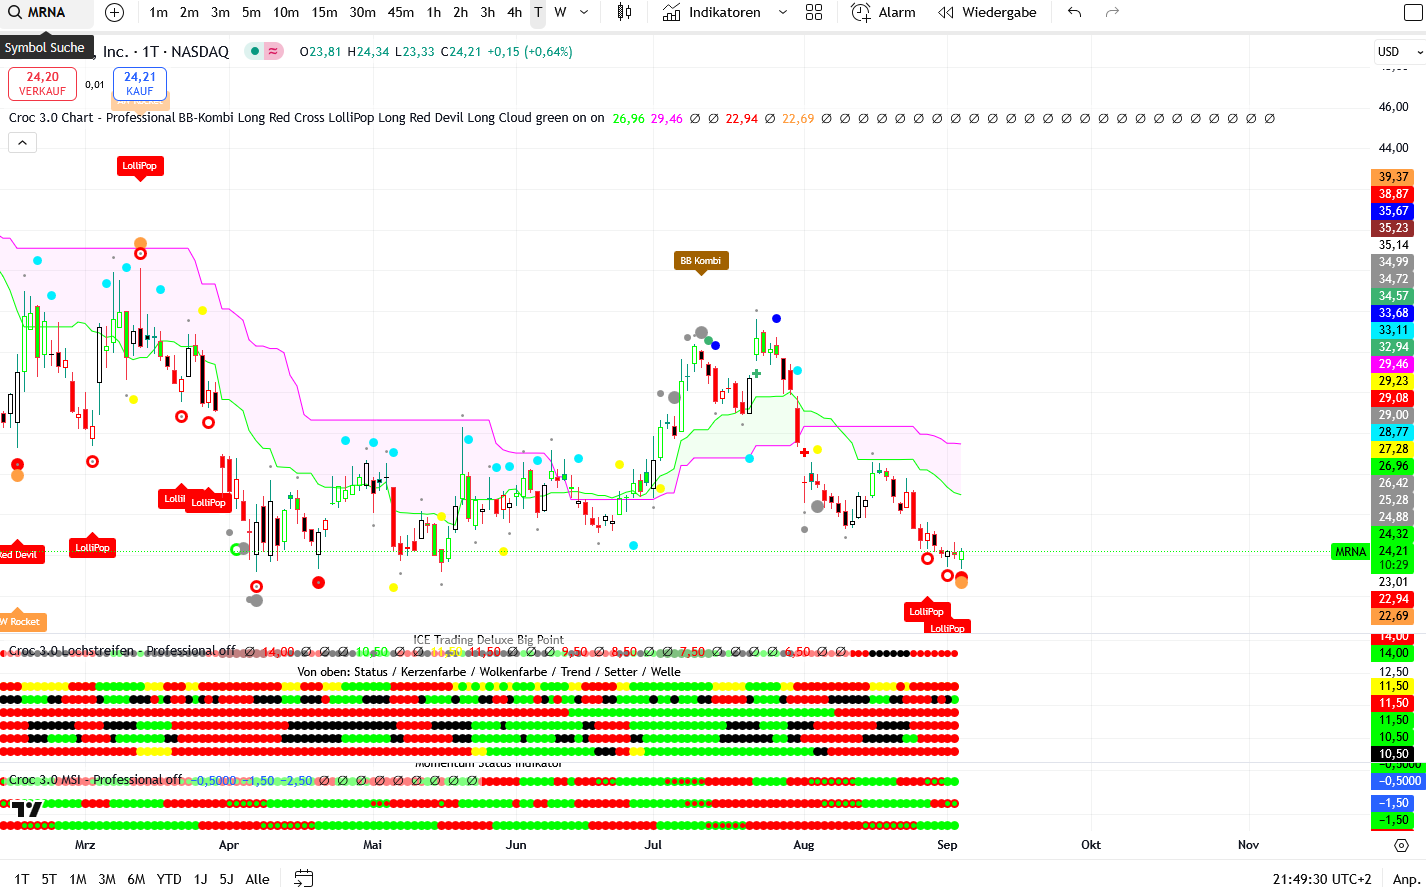Screen dimensions: 1426x887
Task: Expand the timeframe intervals dropdown chevron
Action: [584, 13]
